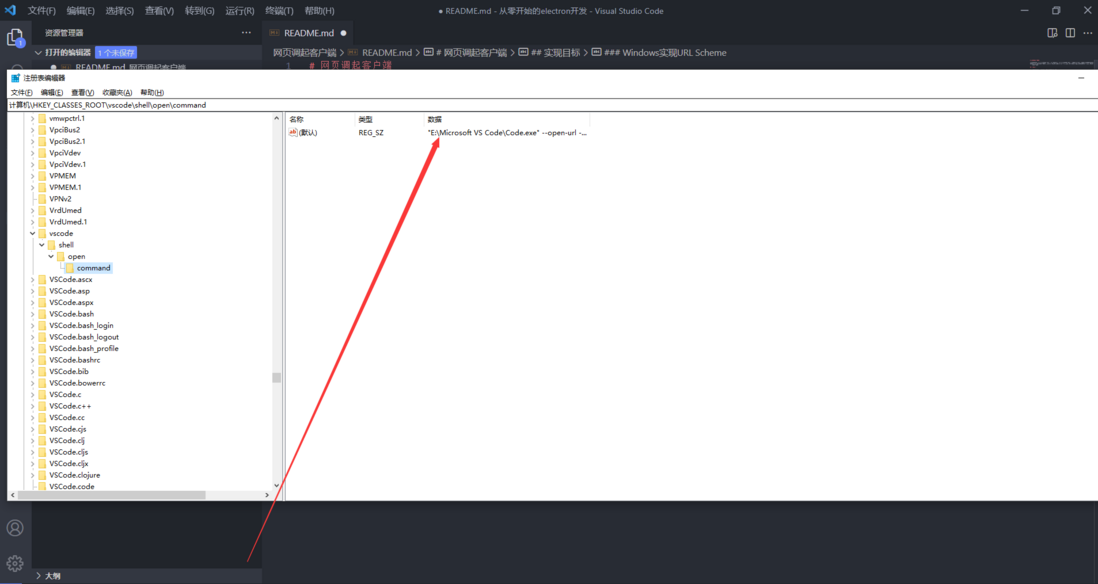Open the 资源管理器 panel ellipsis menu
This screenshot has width=1098, height=584.
tap(246, 33)
